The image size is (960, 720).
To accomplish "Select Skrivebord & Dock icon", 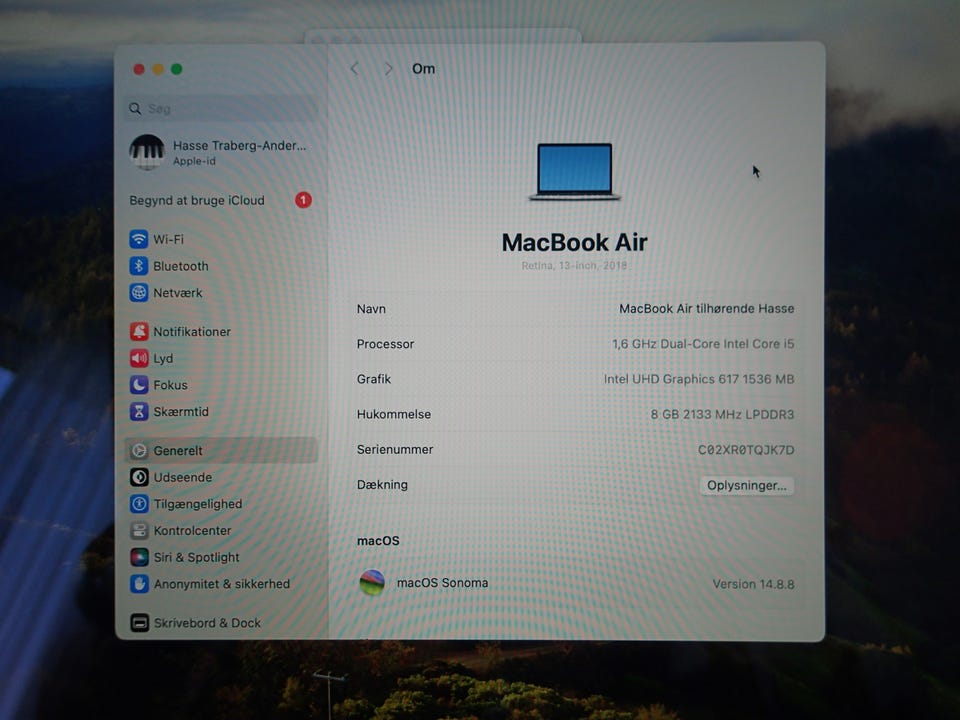I will [x=139, y=623].
